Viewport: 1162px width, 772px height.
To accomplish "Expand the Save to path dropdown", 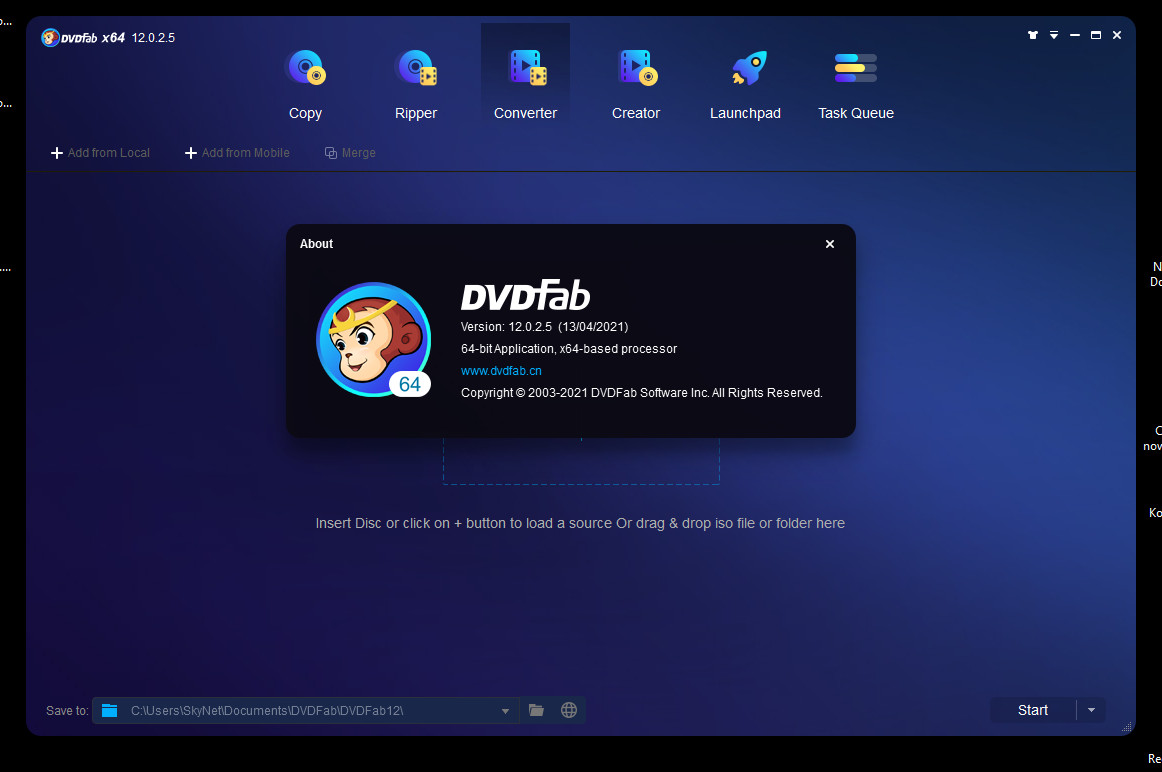I will pyautogui.click(x=505, y=711).
